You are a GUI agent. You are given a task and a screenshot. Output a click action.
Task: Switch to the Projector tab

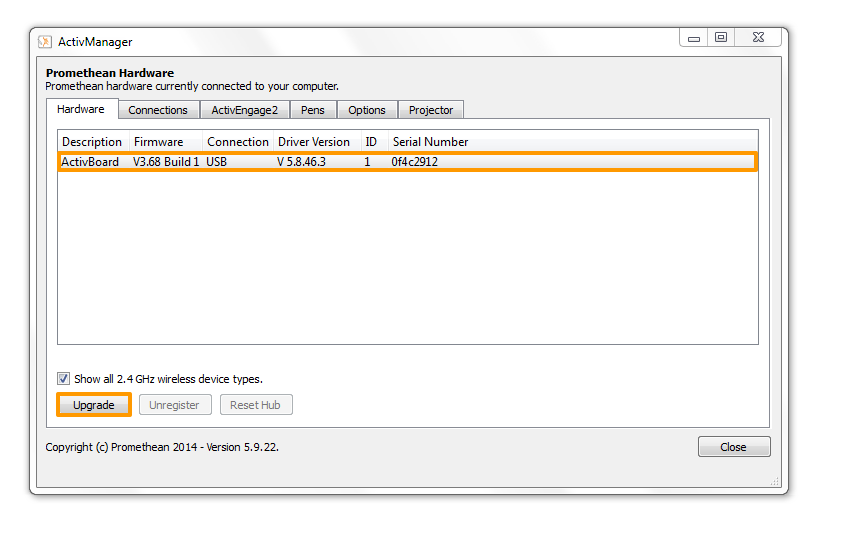pos(431,110)
